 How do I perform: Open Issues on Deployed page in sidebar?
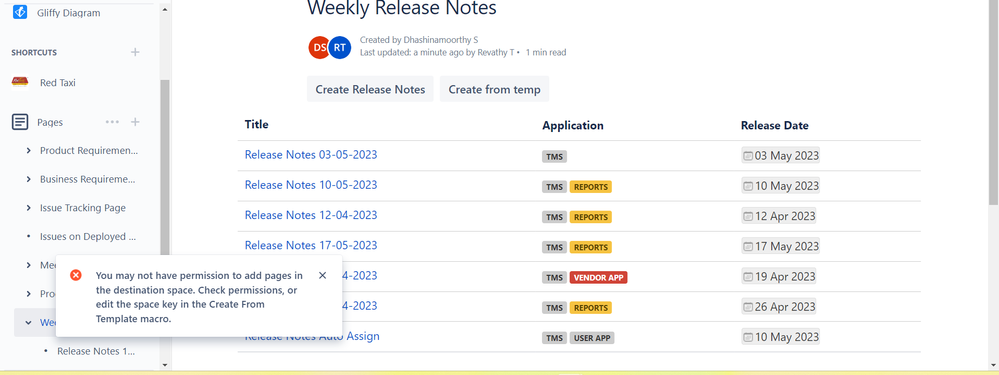[88, 237]
